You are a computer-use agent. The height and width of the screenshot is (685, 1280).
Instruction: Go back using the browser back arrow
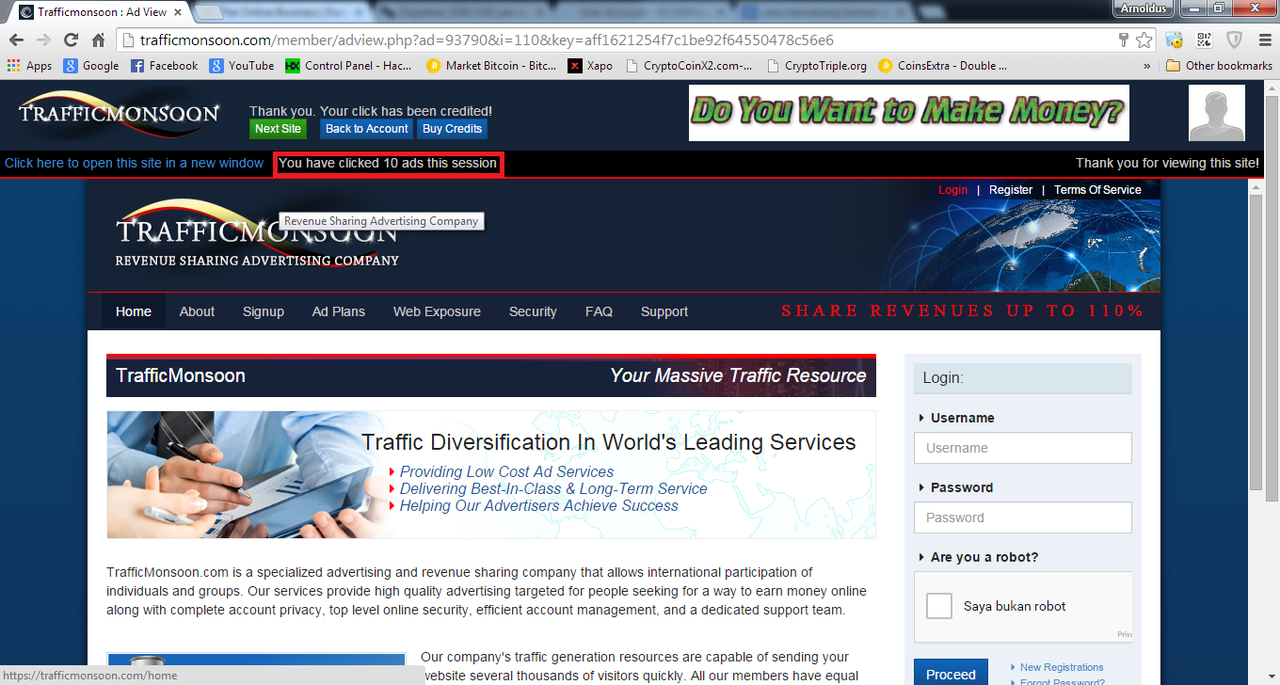pyautogui.click(x=16, y=40)
